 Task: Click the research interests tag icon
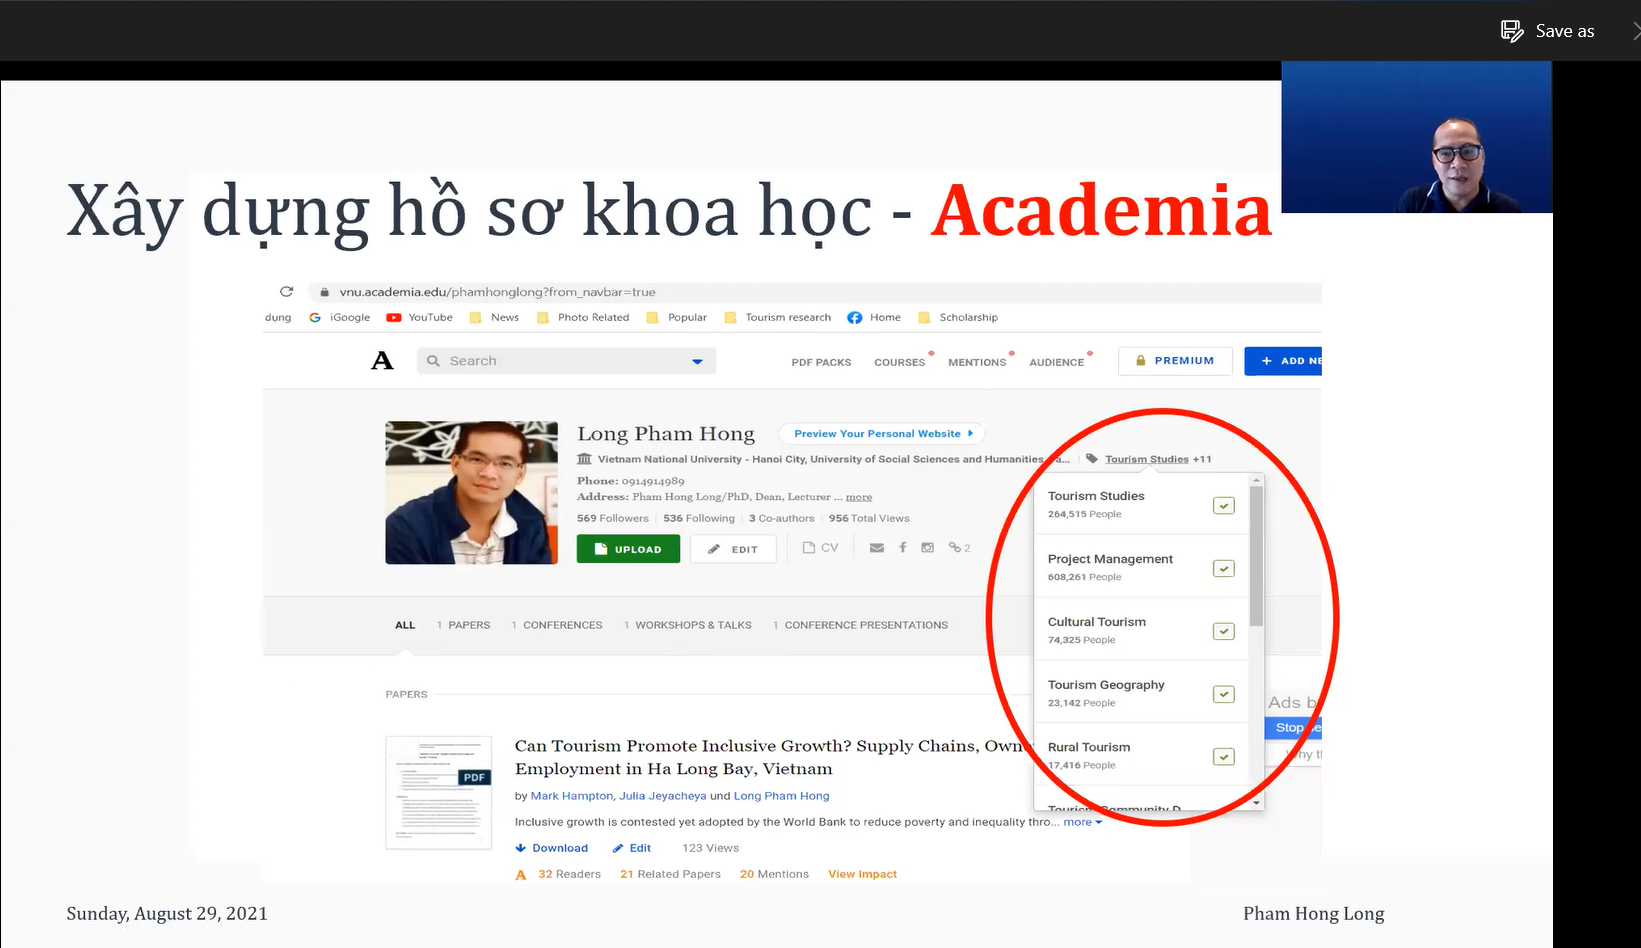tap(1092, 459)
